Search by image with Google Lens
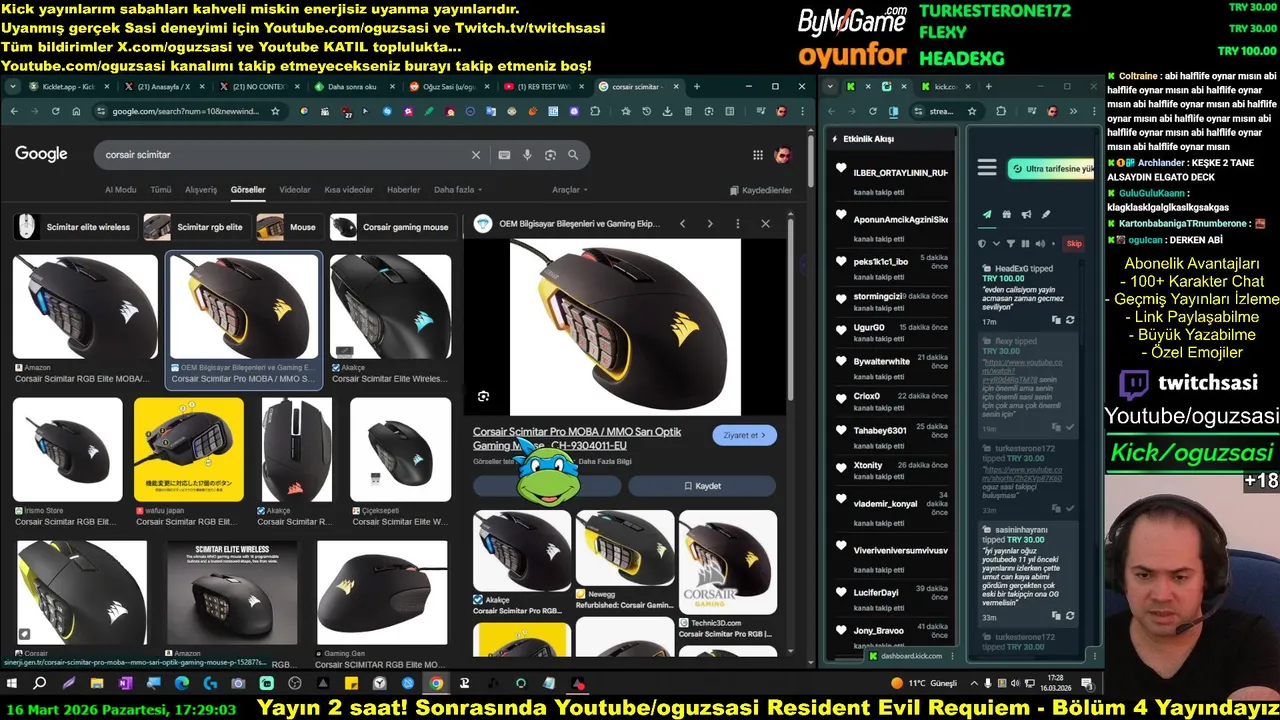This screenshot has width=1280, height=720. [550, 155]
